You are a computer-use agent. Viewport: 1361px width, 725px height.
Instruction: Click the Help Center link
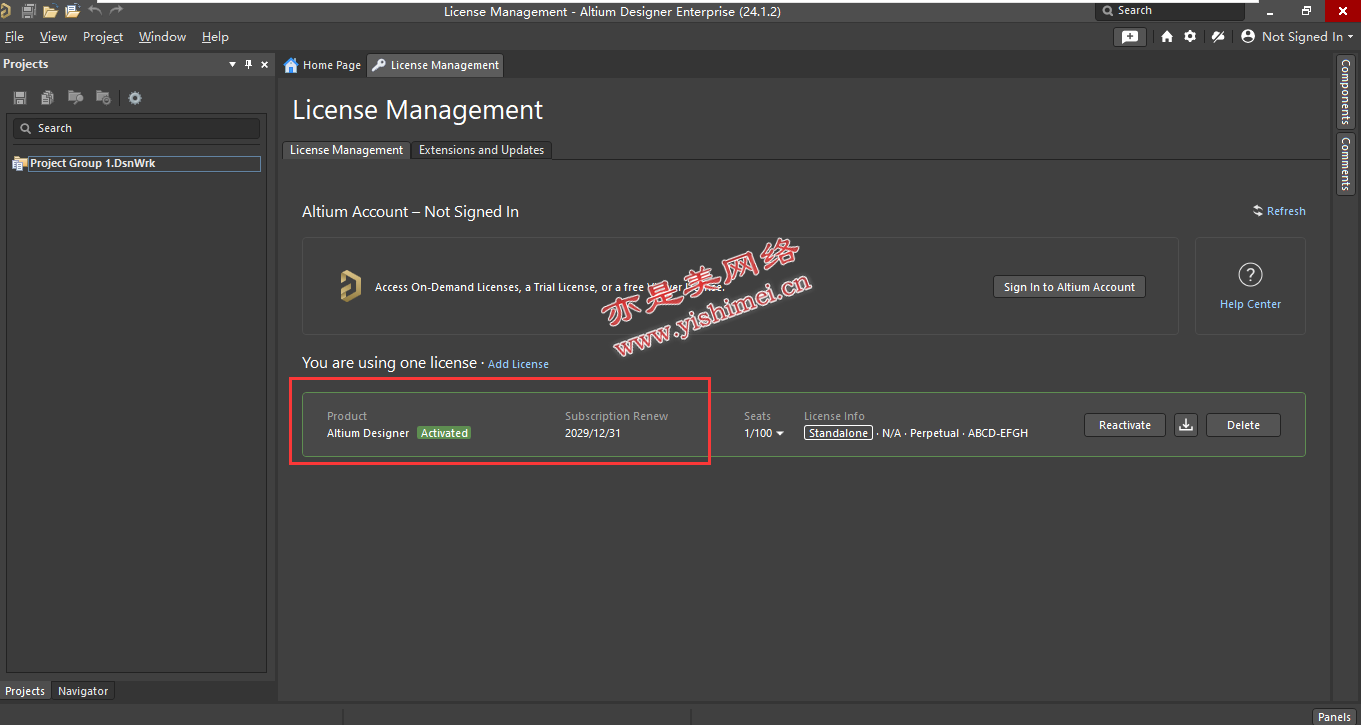click(1250, 304)
